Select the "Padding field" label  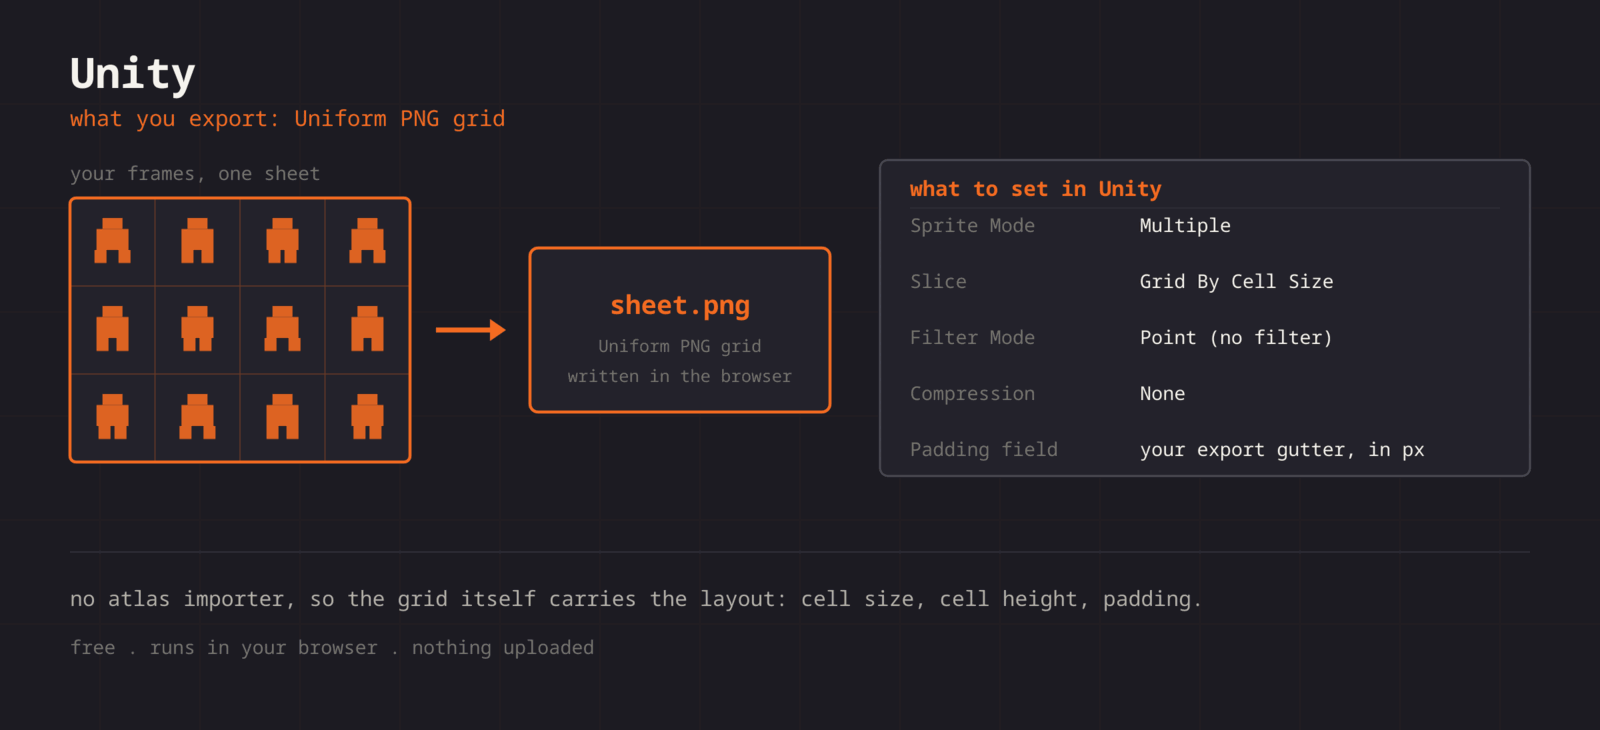click(x=984, y=450)
